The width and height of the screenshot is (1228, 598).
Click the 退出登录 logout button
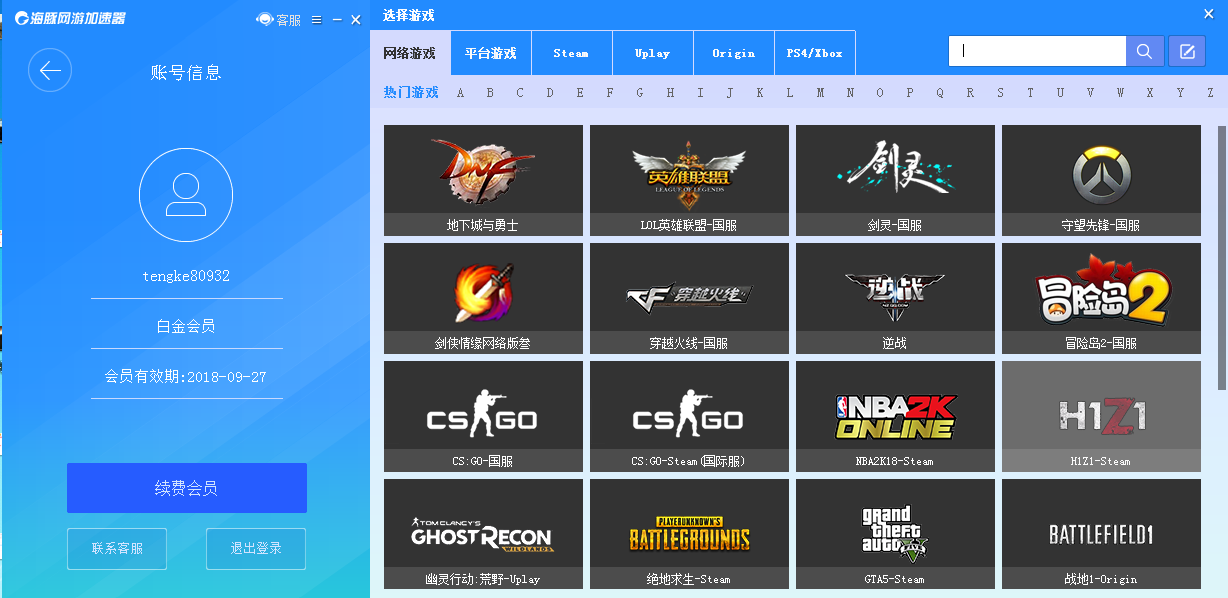256,548
